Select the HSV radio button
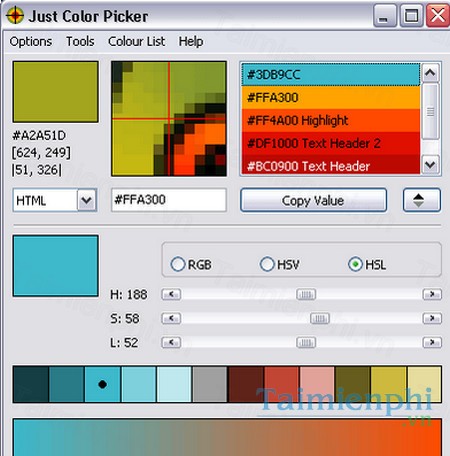This screenshot has height=456, width=450. pyautogui.click(x=279, y=265)
